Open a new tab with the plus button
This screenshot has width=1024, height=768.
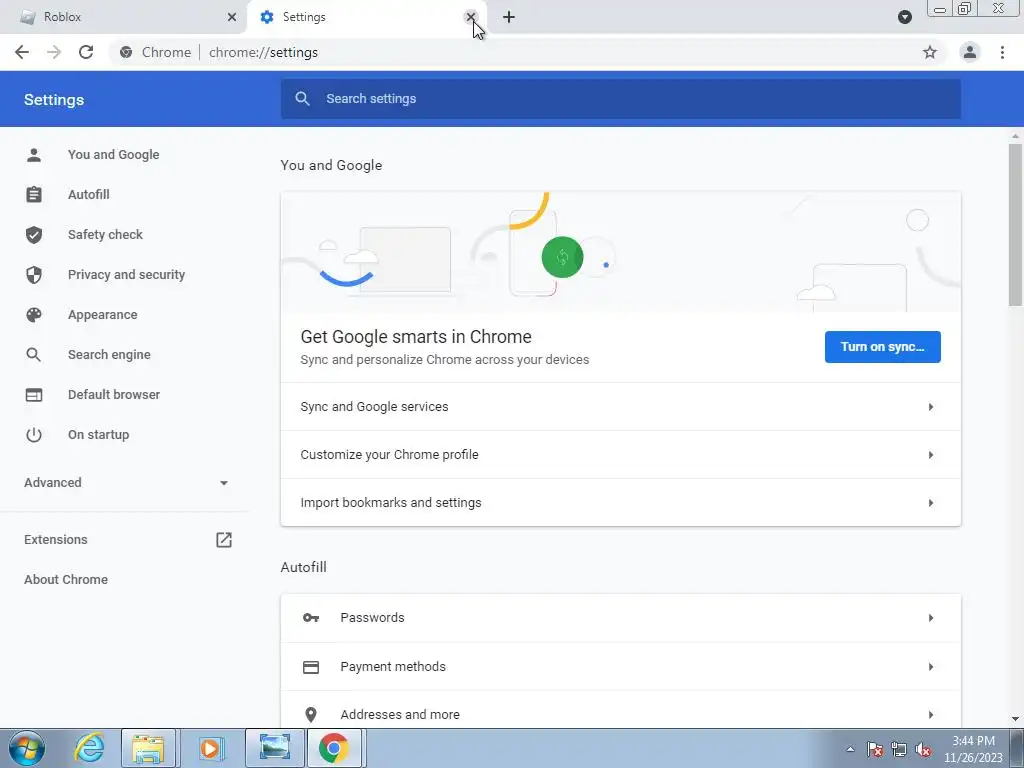coord(509,17)
